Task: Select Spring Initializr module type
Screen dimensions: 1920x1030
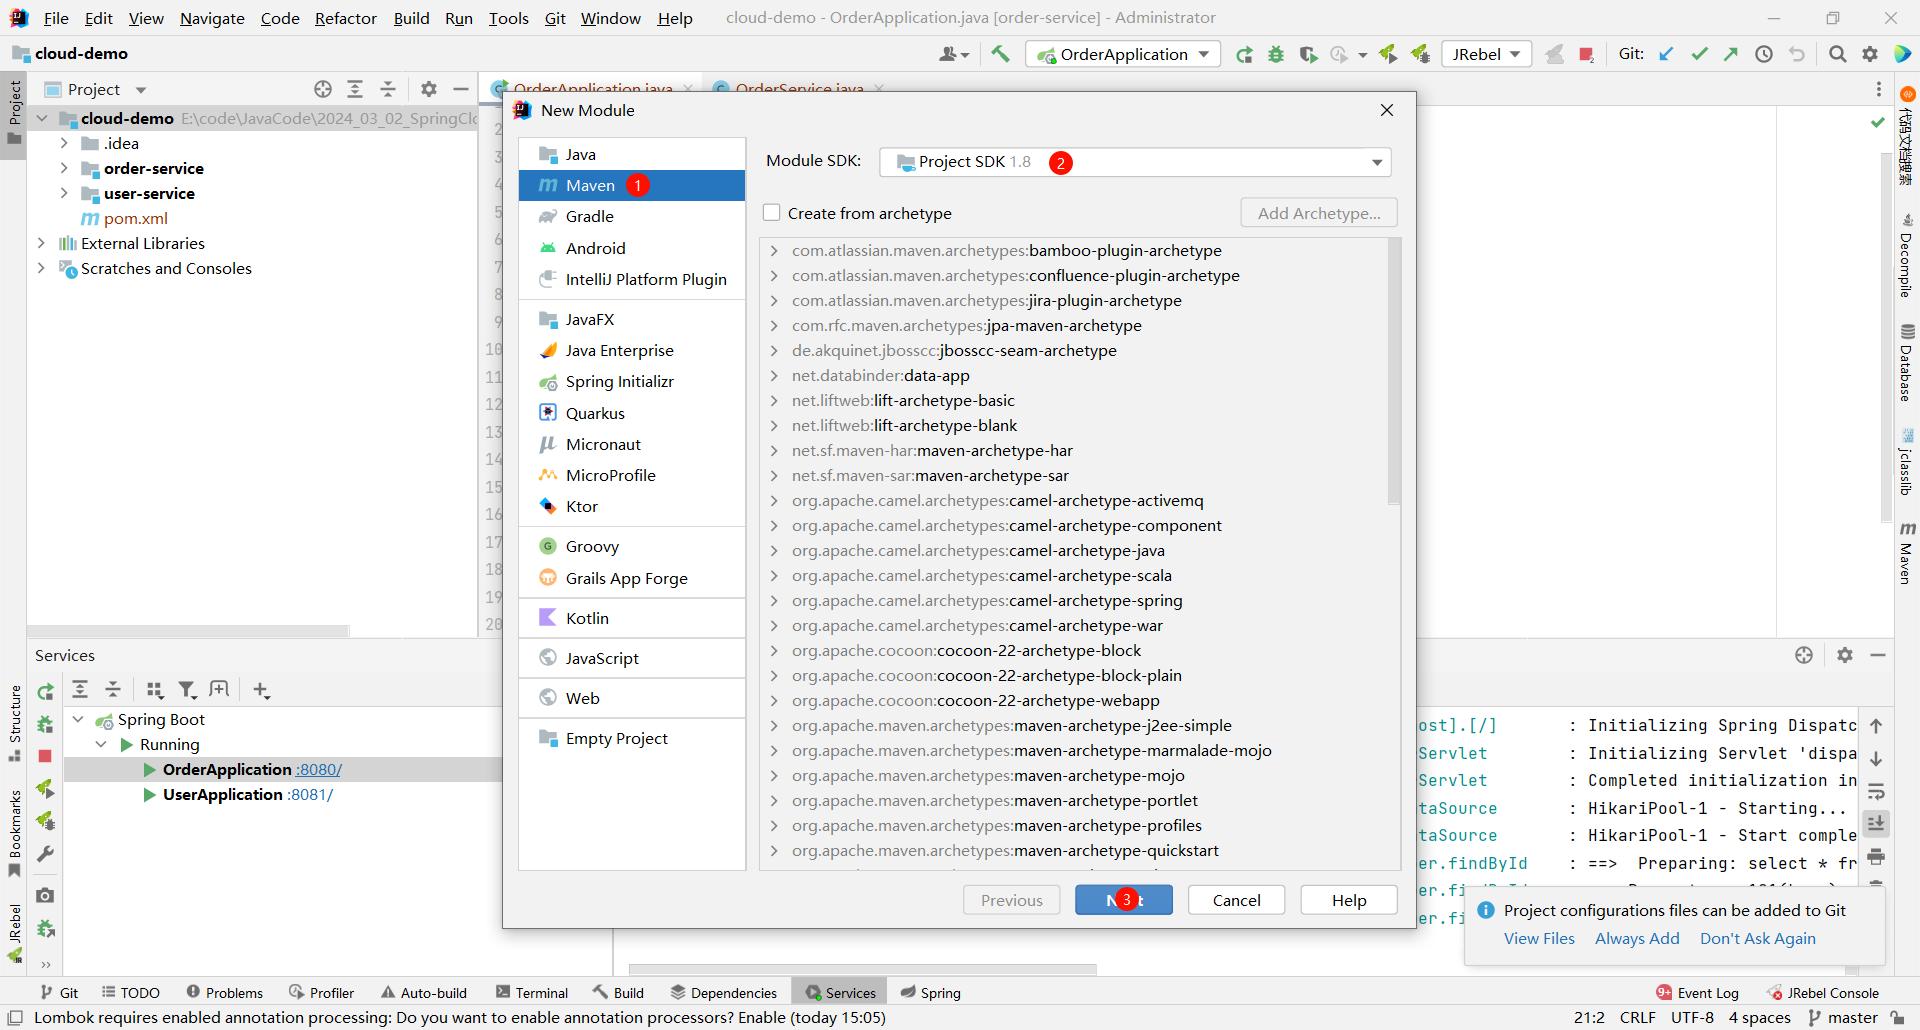Action: [632, 382]
